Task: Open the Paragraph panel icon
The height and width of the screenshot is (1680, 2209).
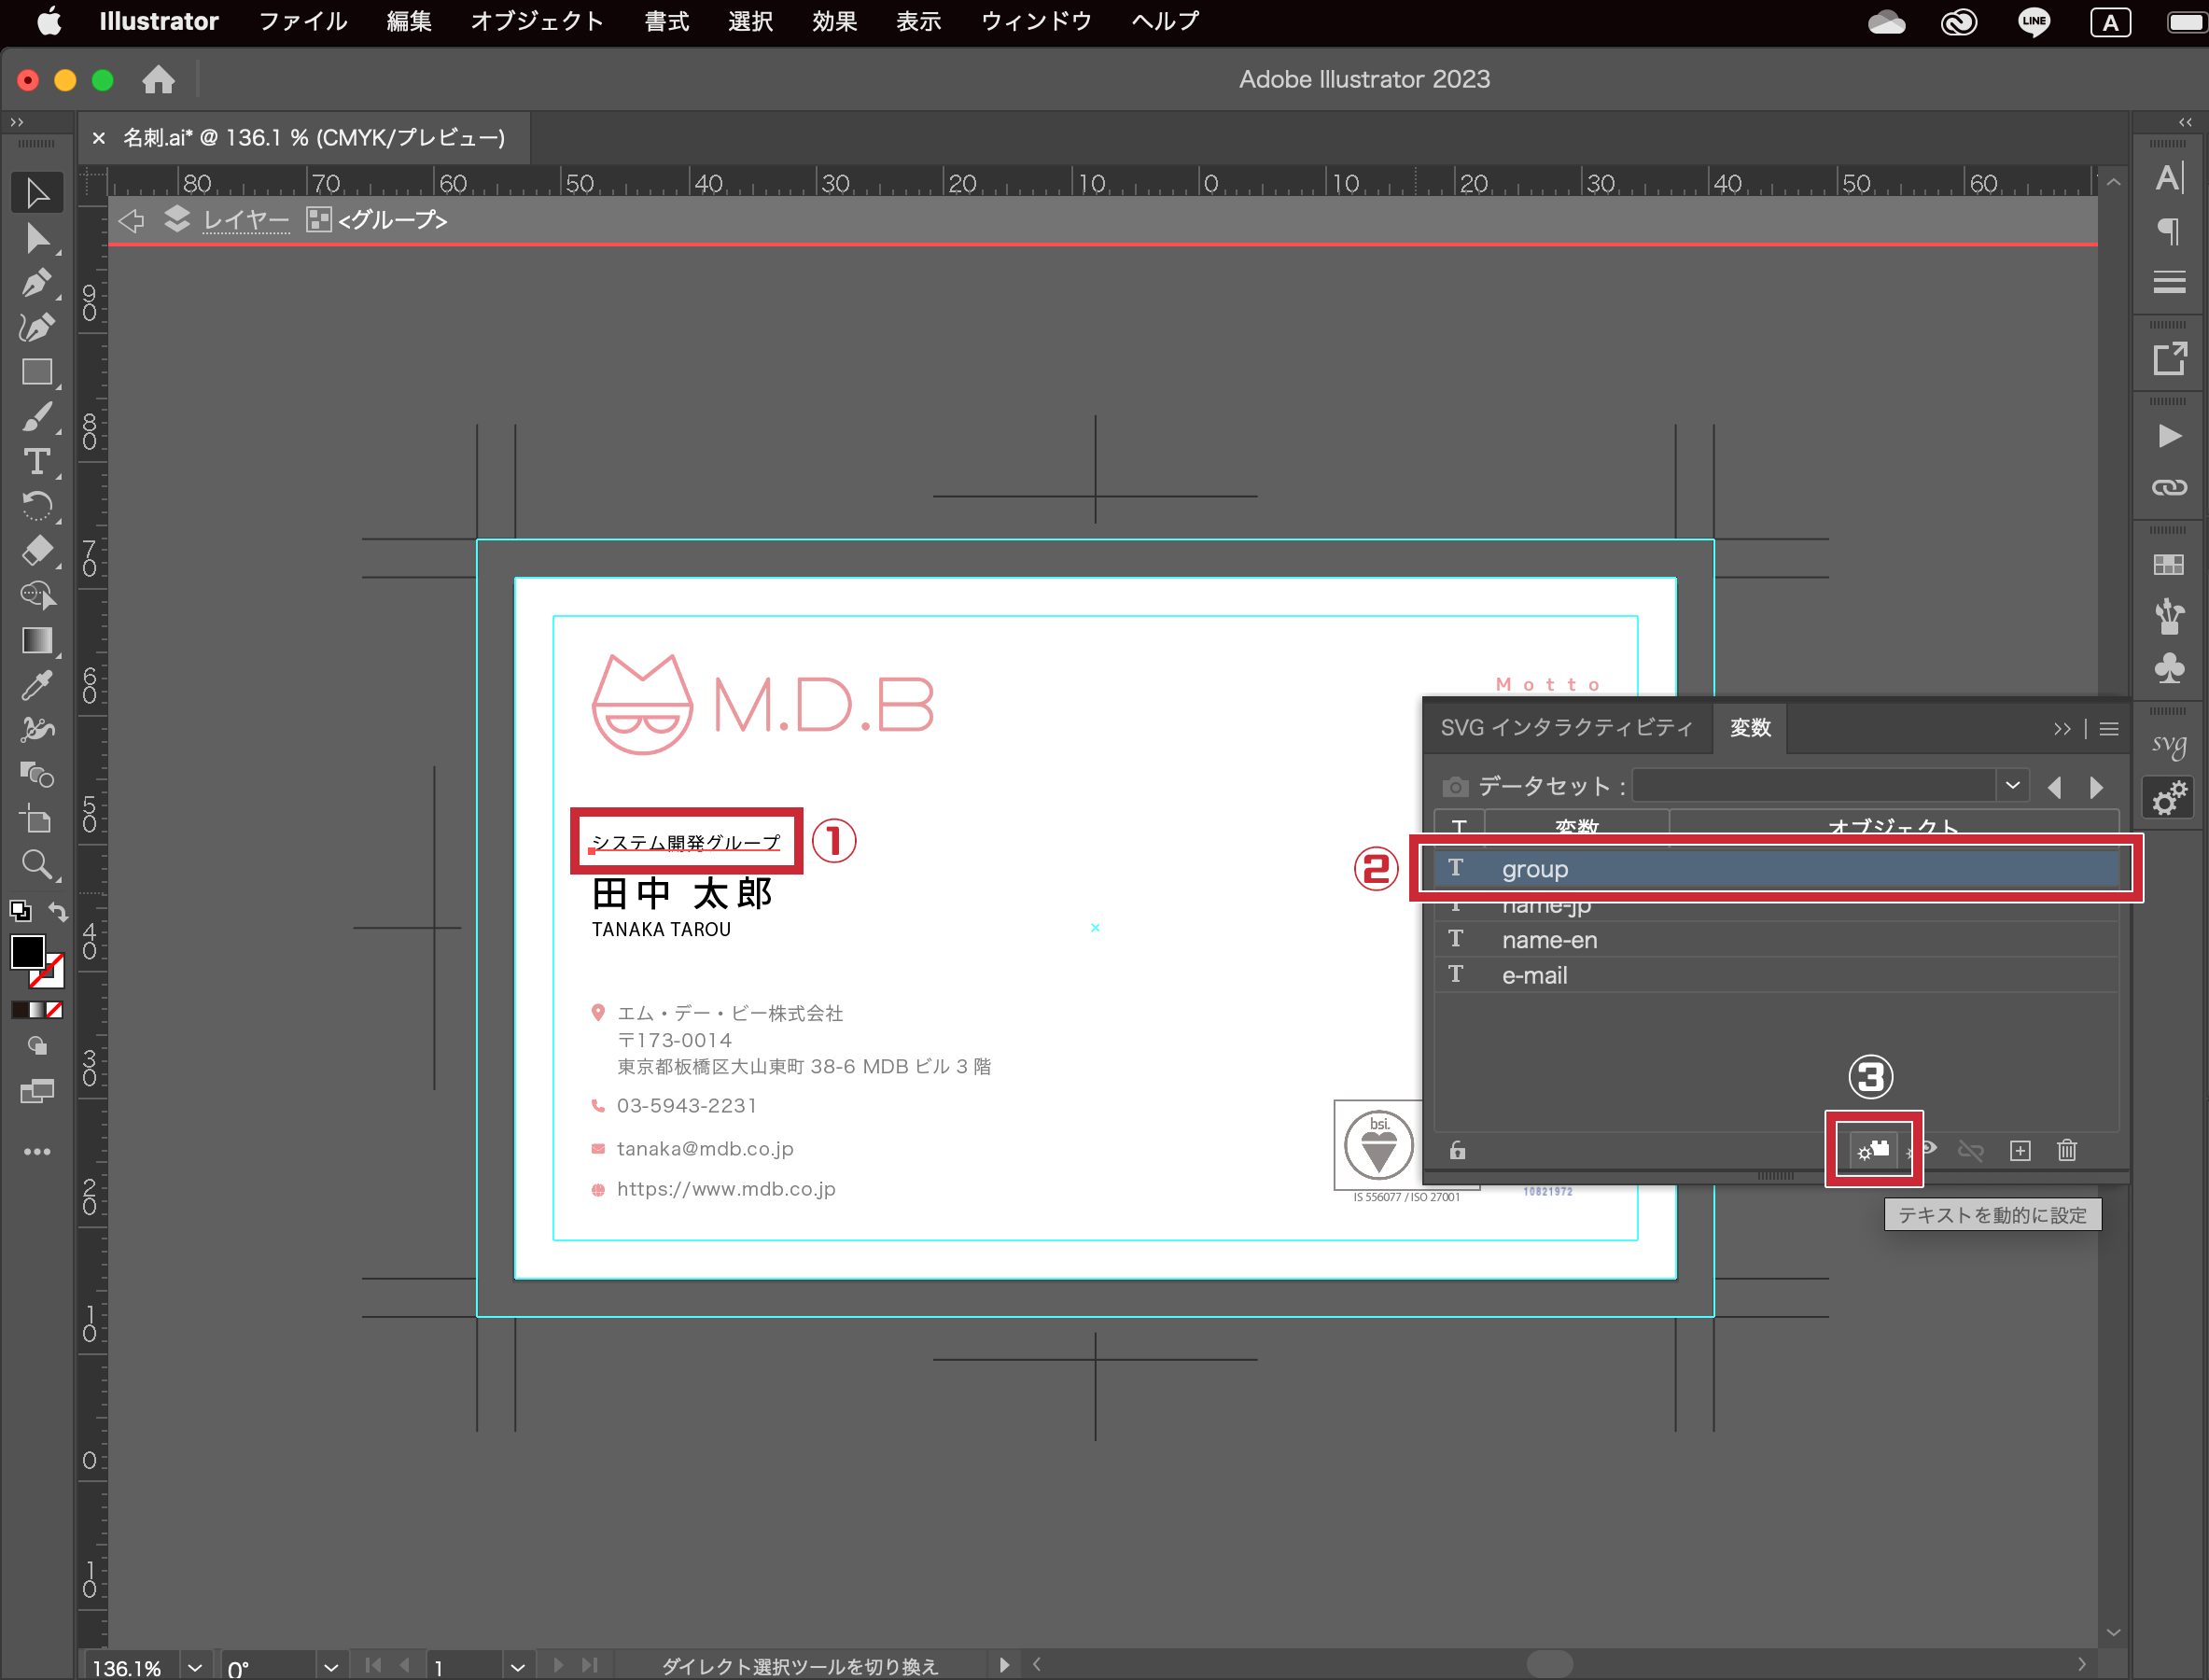Action: (x=2168, y=231)
